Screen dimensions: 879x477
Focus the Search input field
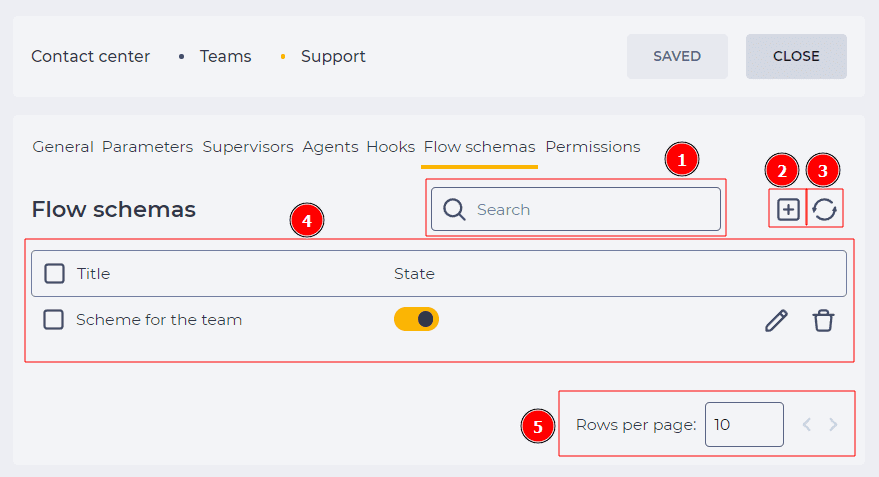(576, 209)
